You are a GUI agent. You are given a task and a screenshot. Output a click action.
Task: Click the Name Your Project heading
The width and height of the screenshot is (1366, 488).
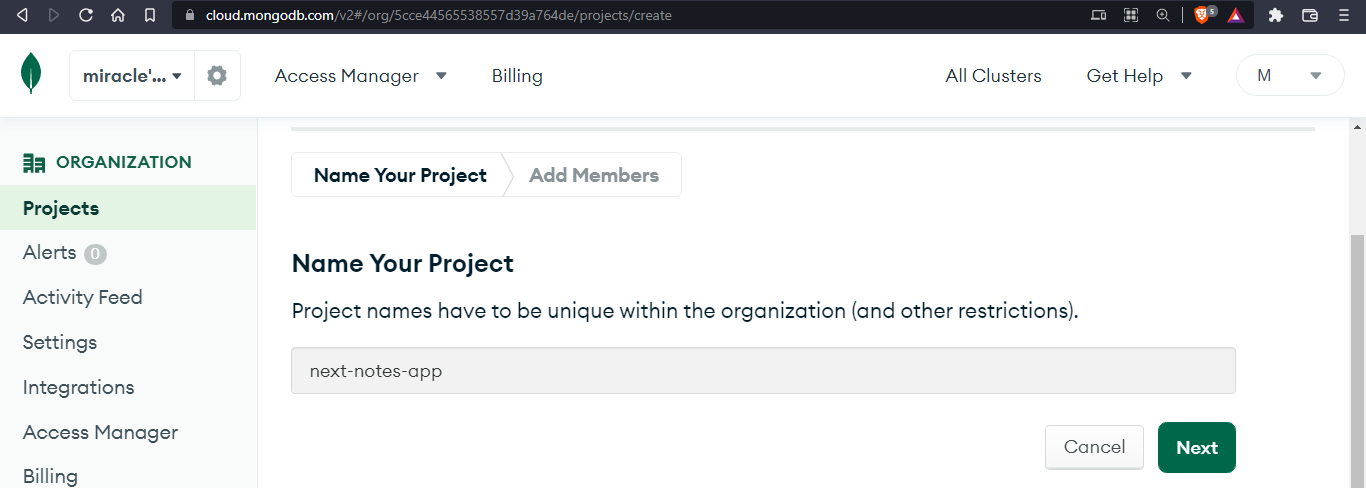pos(403,264)
